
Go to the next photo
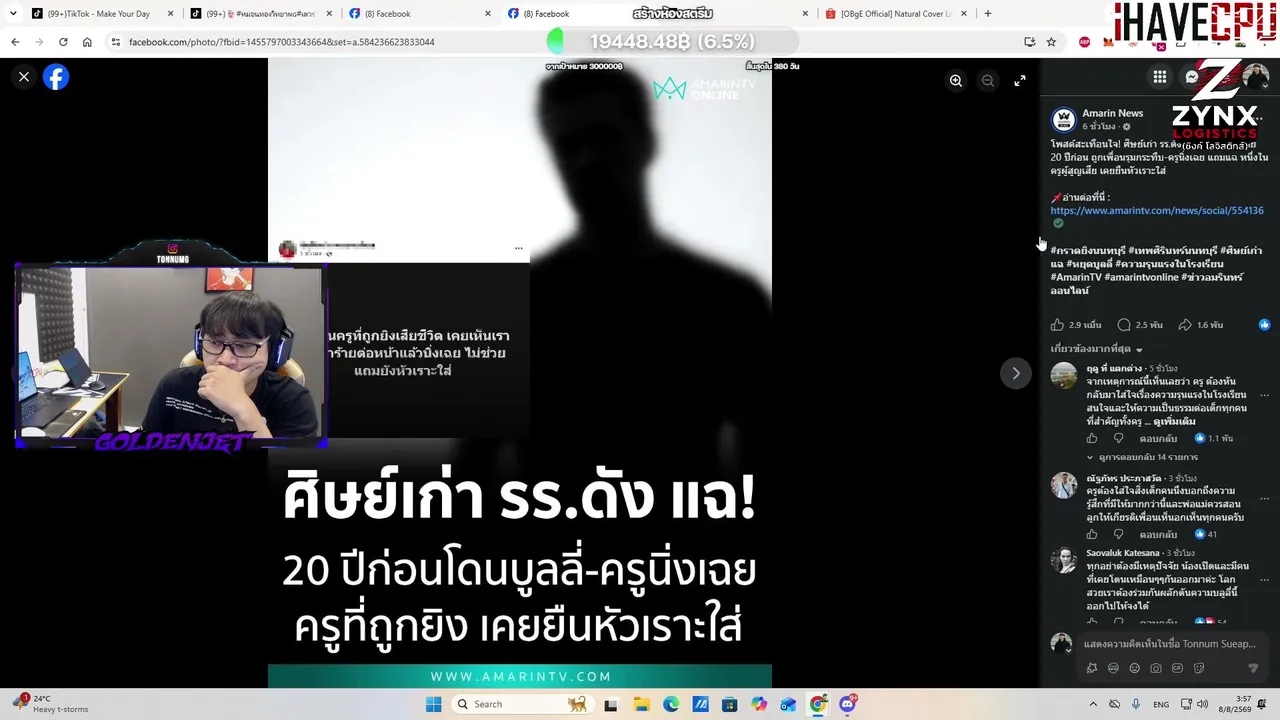pyautogui.click(x=1016, y=373)
